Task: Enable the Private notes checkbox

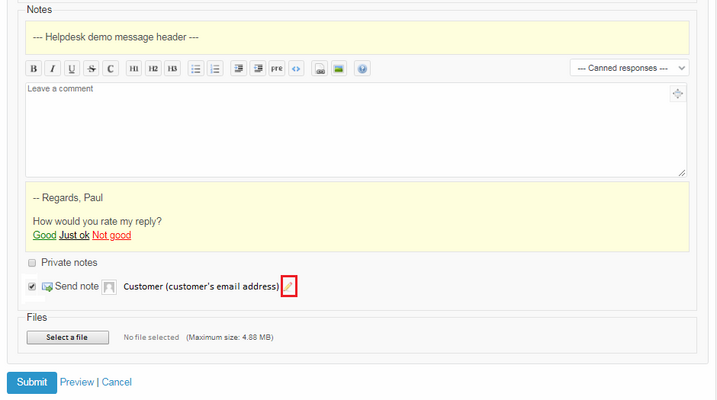Action: [x=32, y=263]
